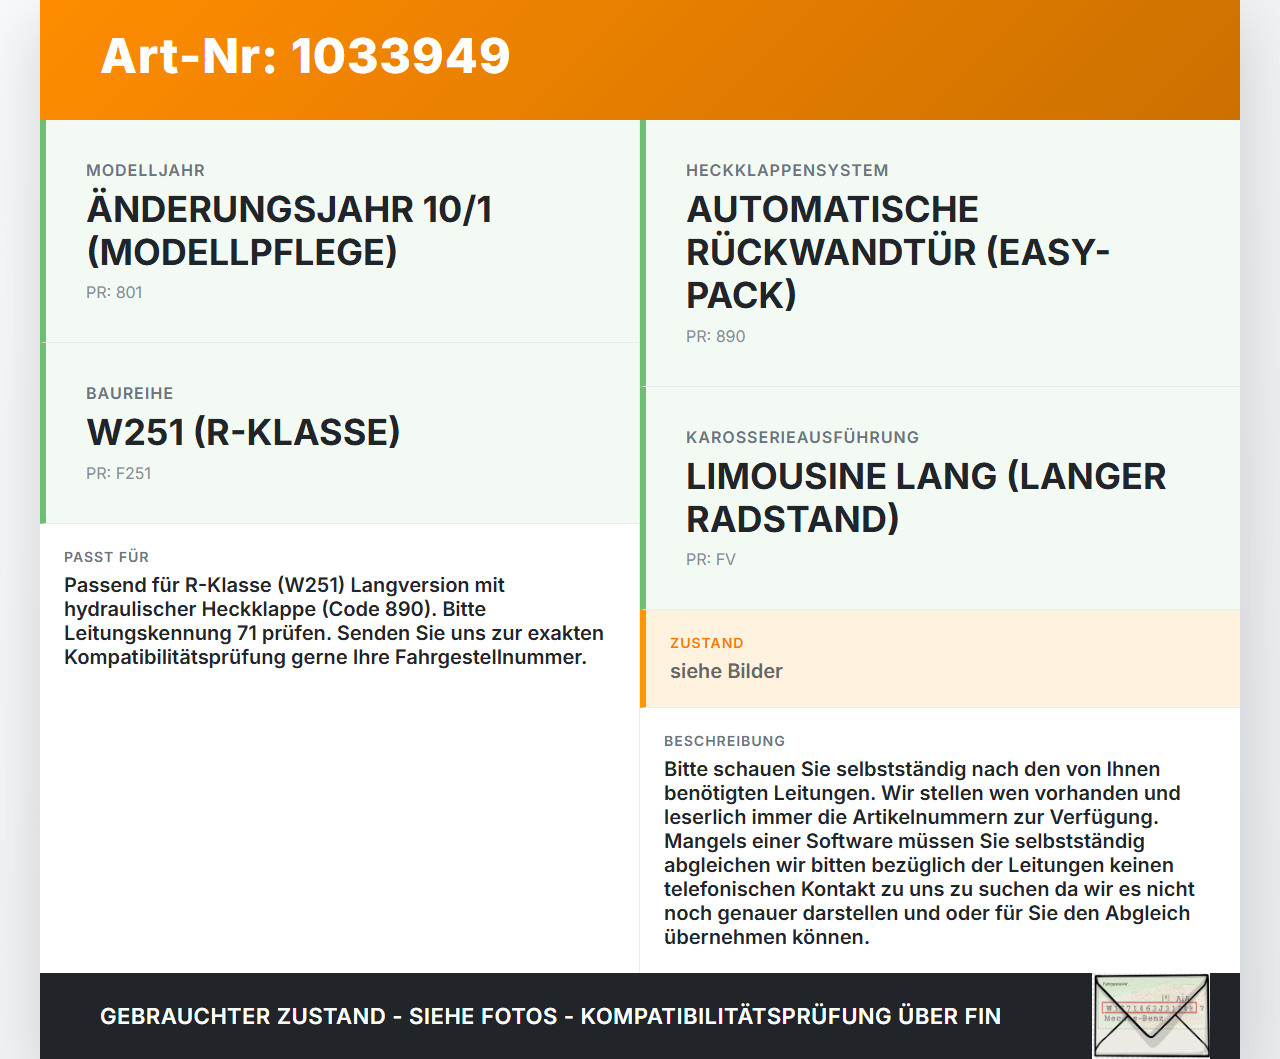Select the PR: 890 code

716,337
